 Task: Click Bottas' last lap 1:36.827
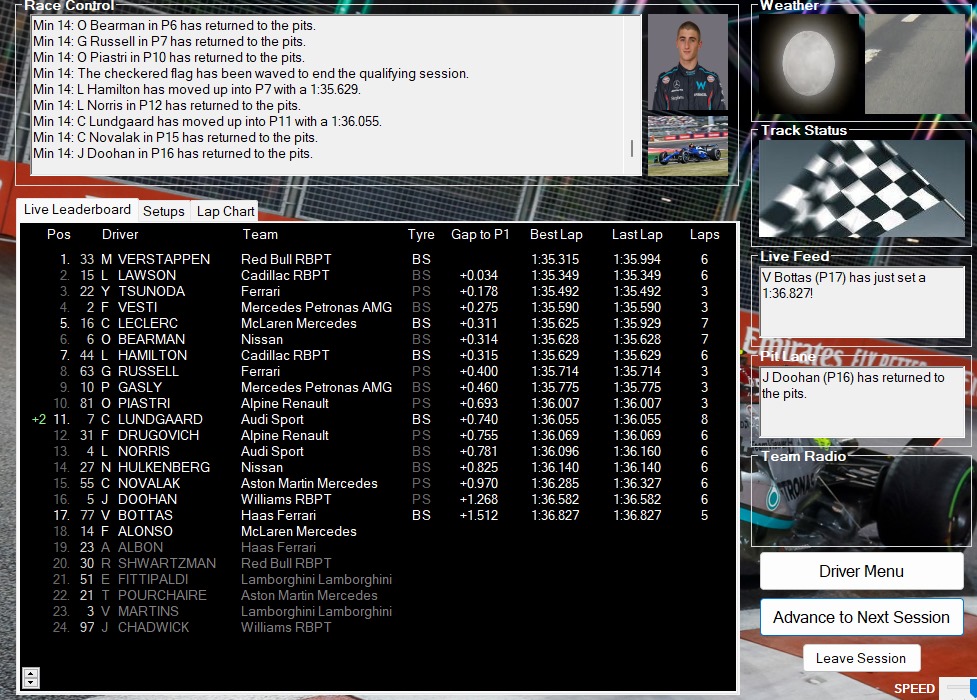tap(637, 515)
